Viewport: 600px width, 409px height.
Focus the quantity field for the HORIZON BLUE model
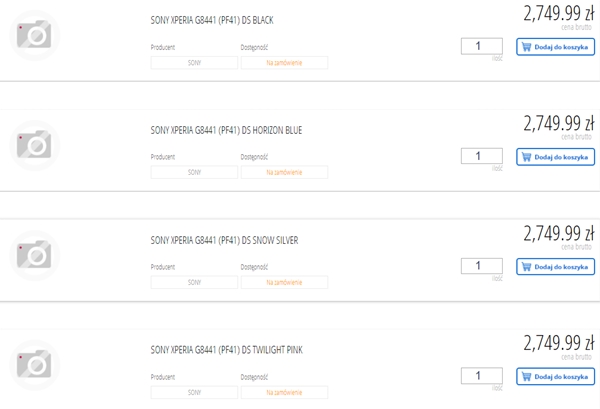point(482,156)
